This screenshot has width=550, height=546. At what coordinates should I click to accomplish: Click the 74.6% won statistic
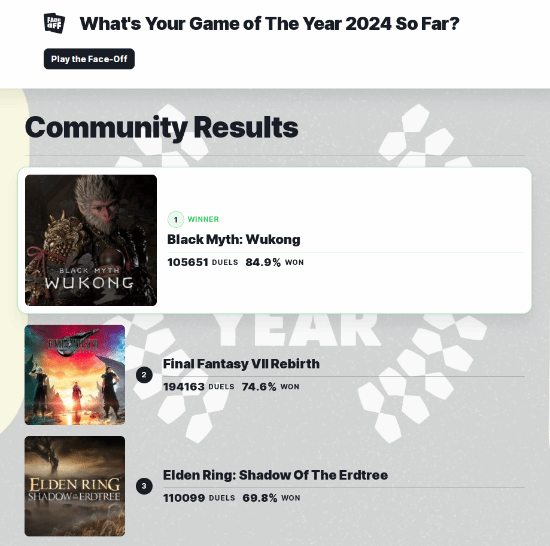tap(259, 386)
